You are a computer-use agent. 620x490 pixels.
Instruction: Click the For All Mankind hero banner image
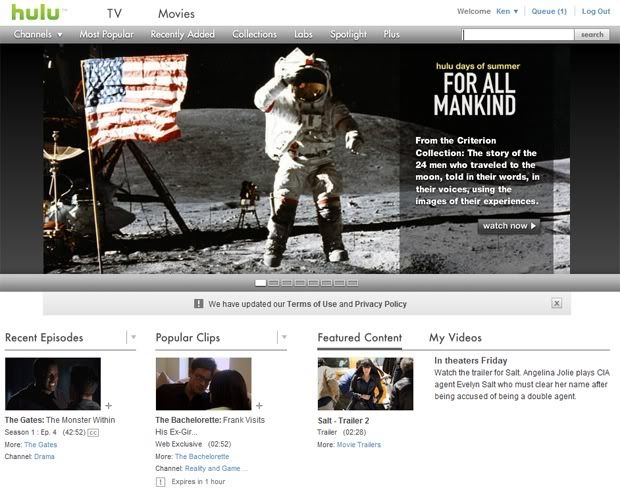[306, 159]
